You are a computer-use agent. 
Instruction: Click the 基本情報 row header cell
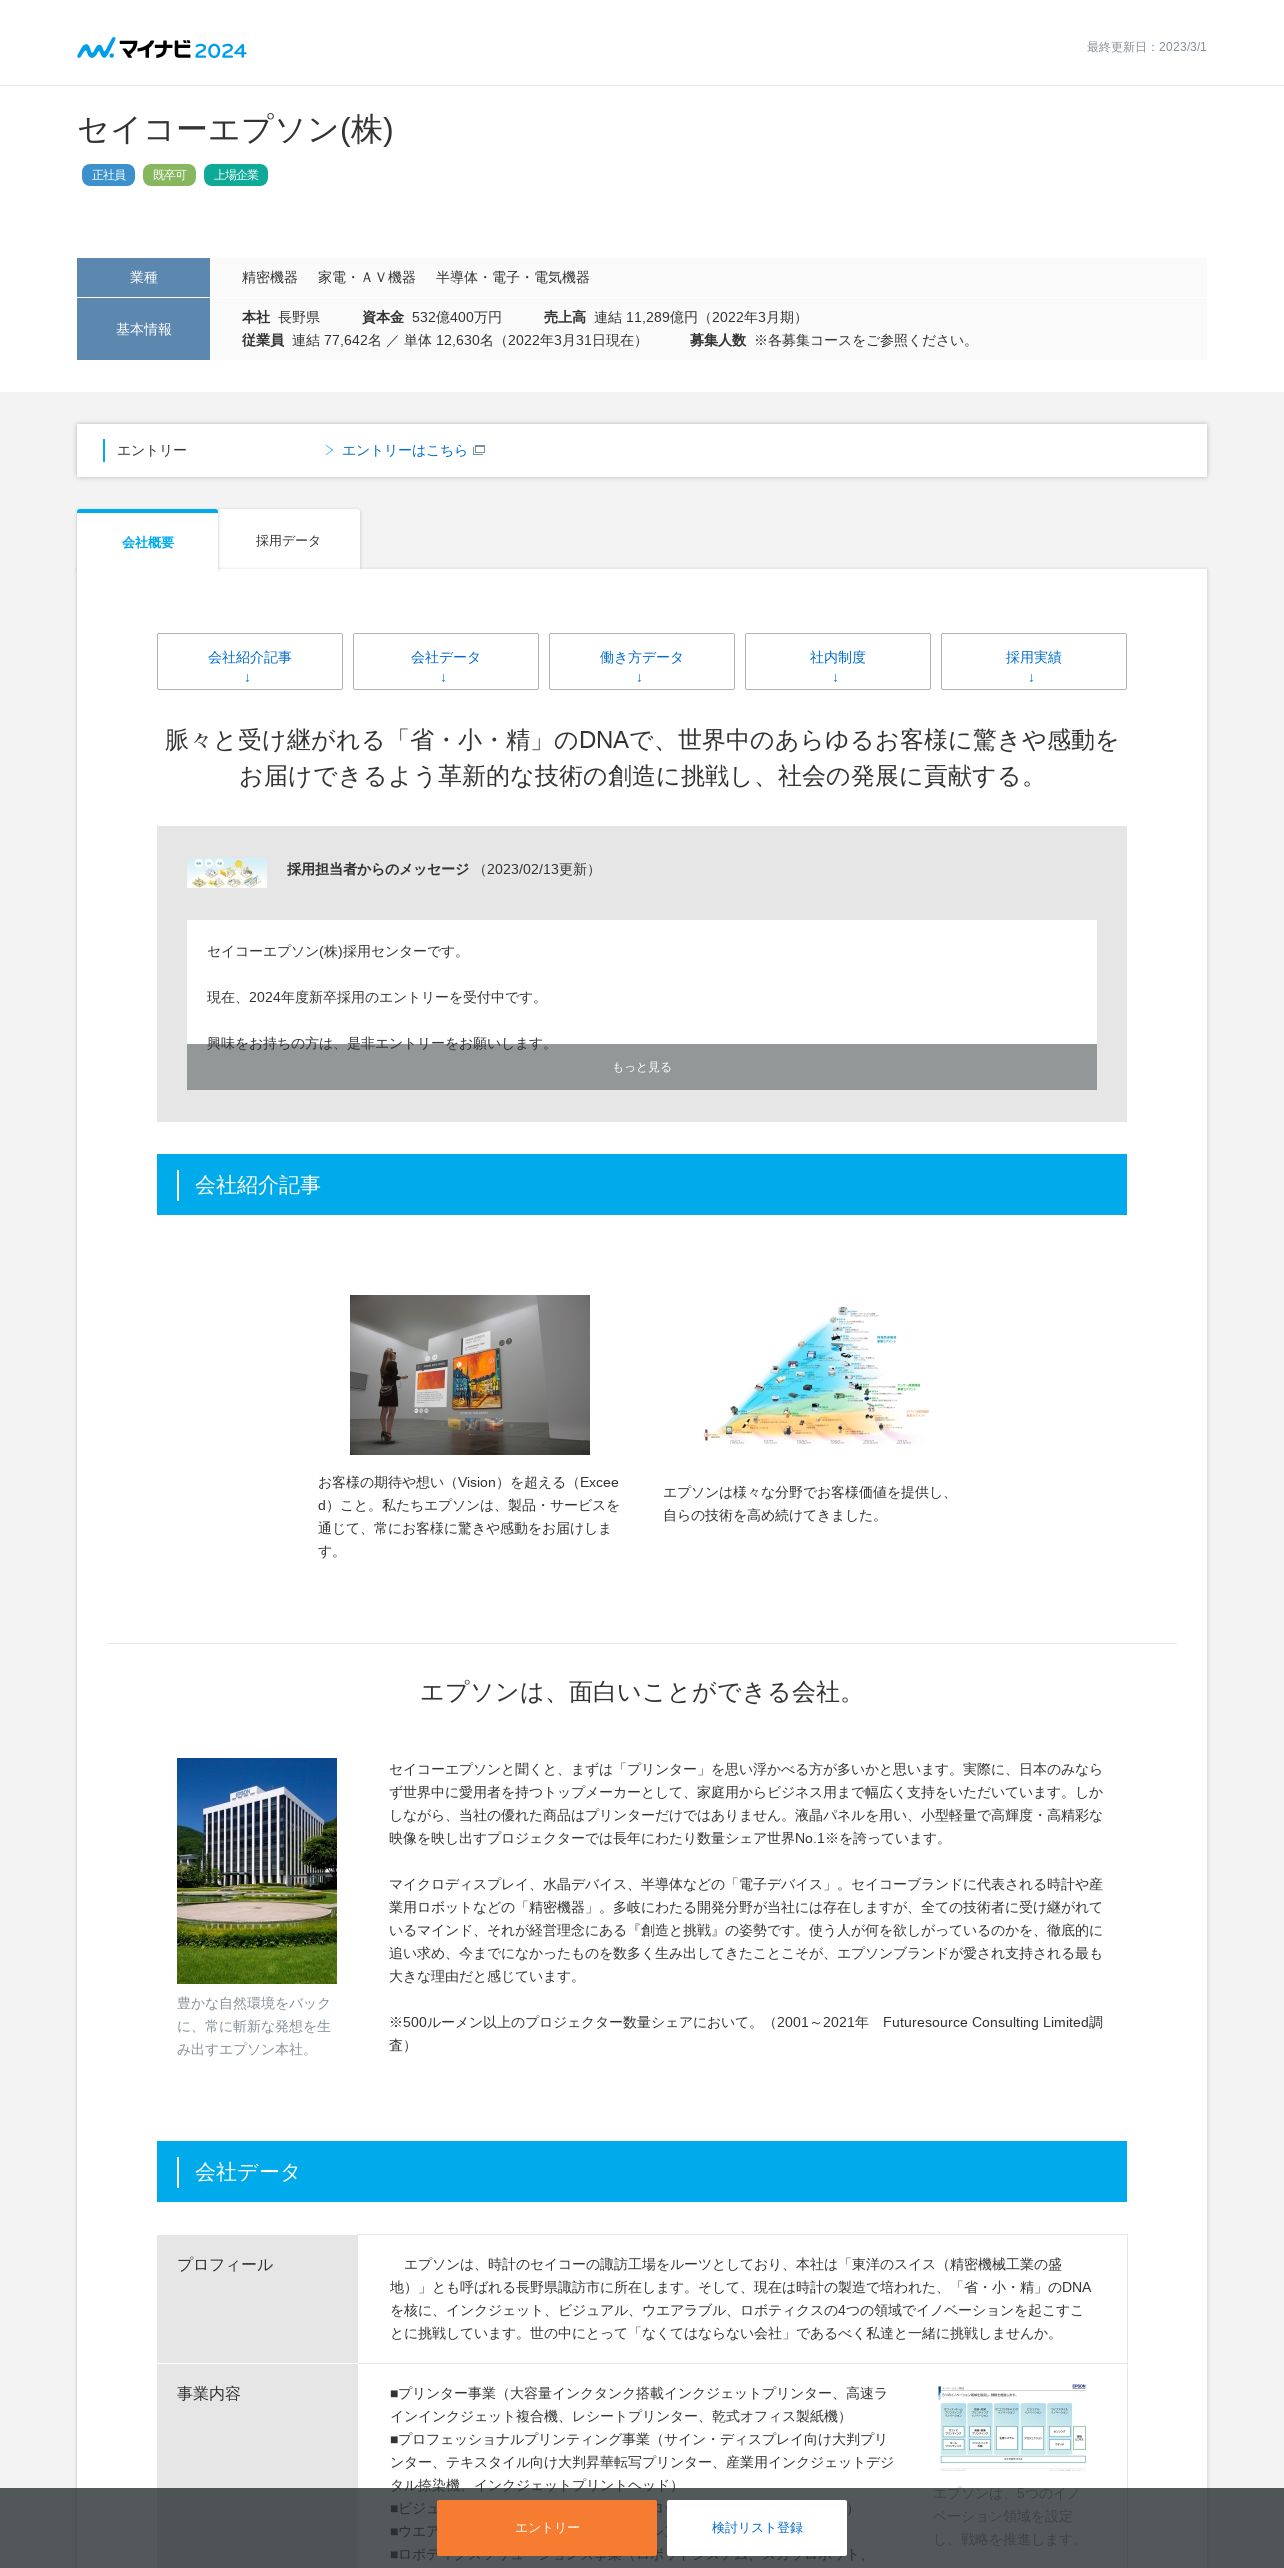pos(143,329)
